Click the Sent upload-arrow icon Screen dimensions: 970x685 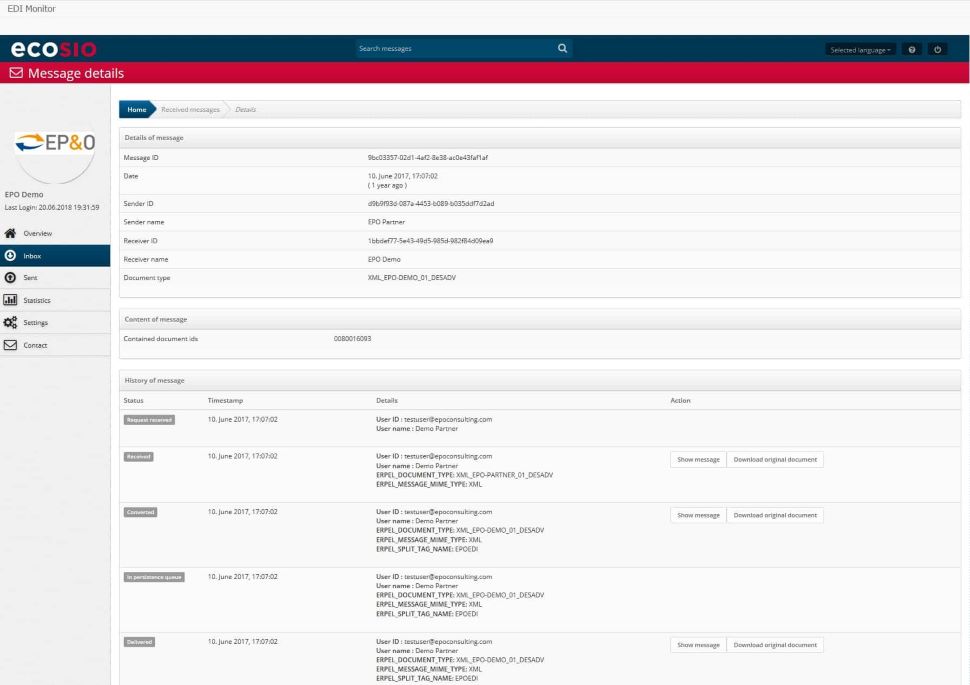[x=10, y=278]
